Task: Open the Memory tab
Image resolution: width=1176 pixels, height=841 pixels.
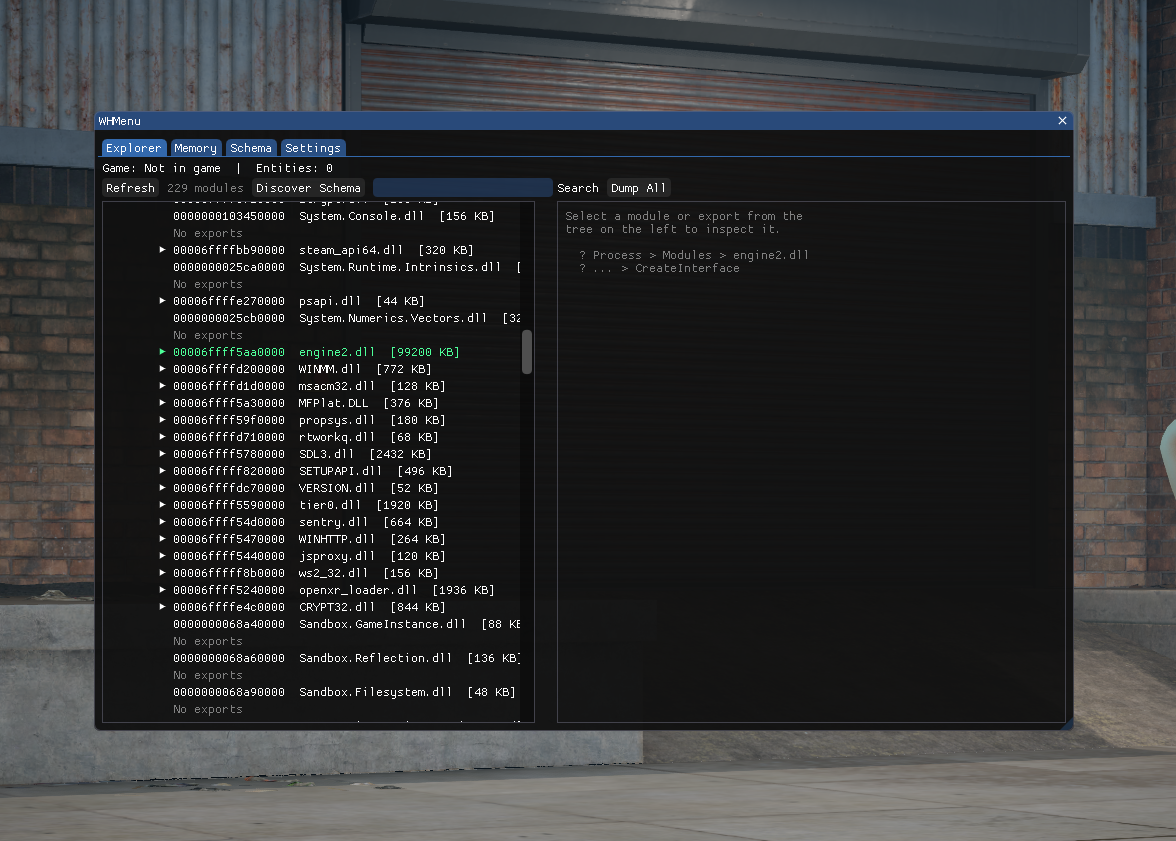Action: coord(195,148)
